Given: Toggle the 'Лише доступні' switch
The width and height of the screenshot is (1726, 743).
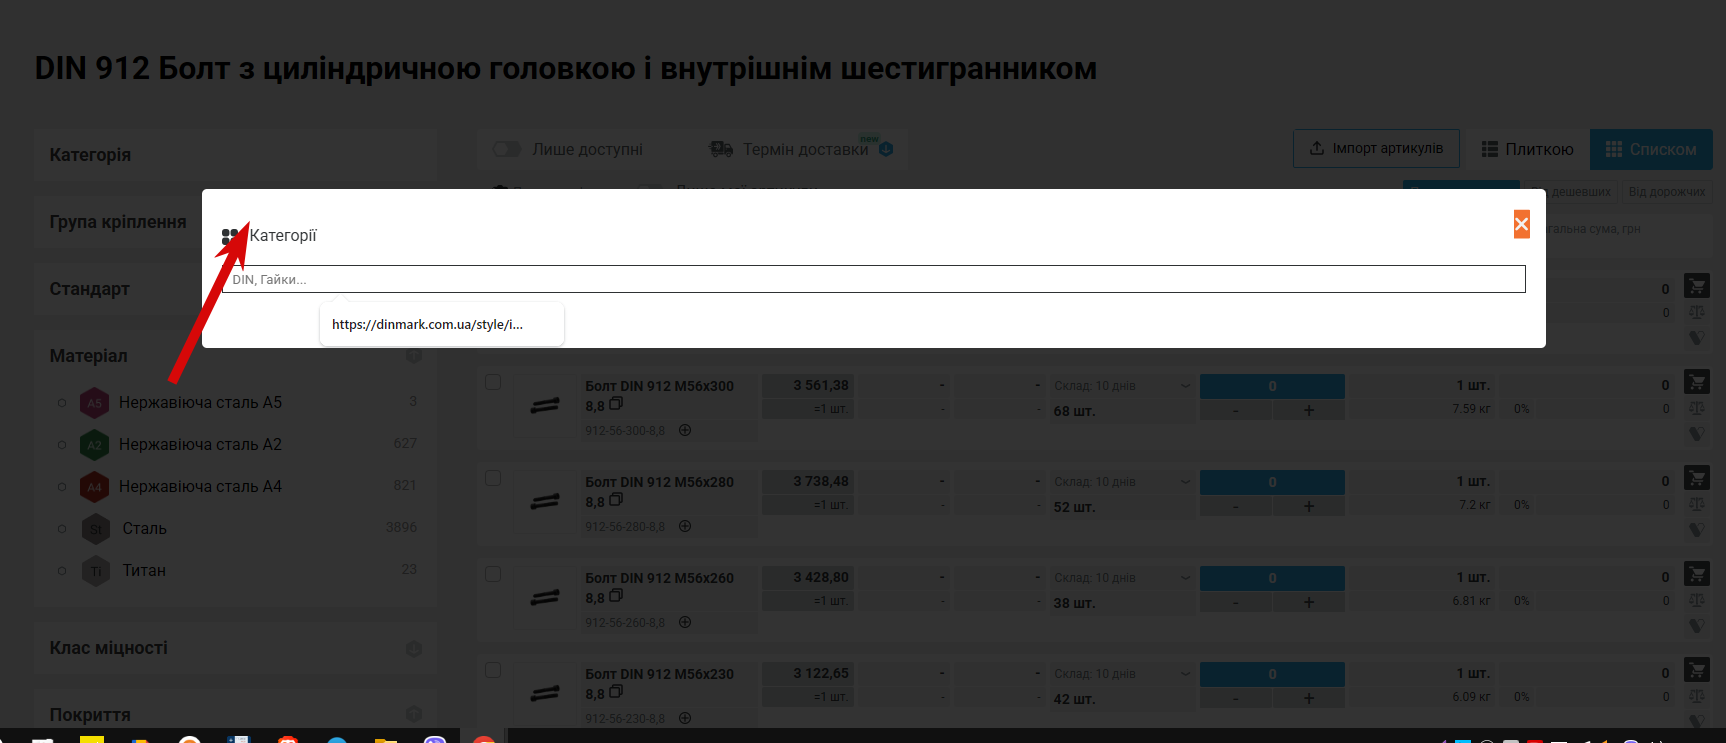Looking at the screenshot, I should tap(507, 149).
